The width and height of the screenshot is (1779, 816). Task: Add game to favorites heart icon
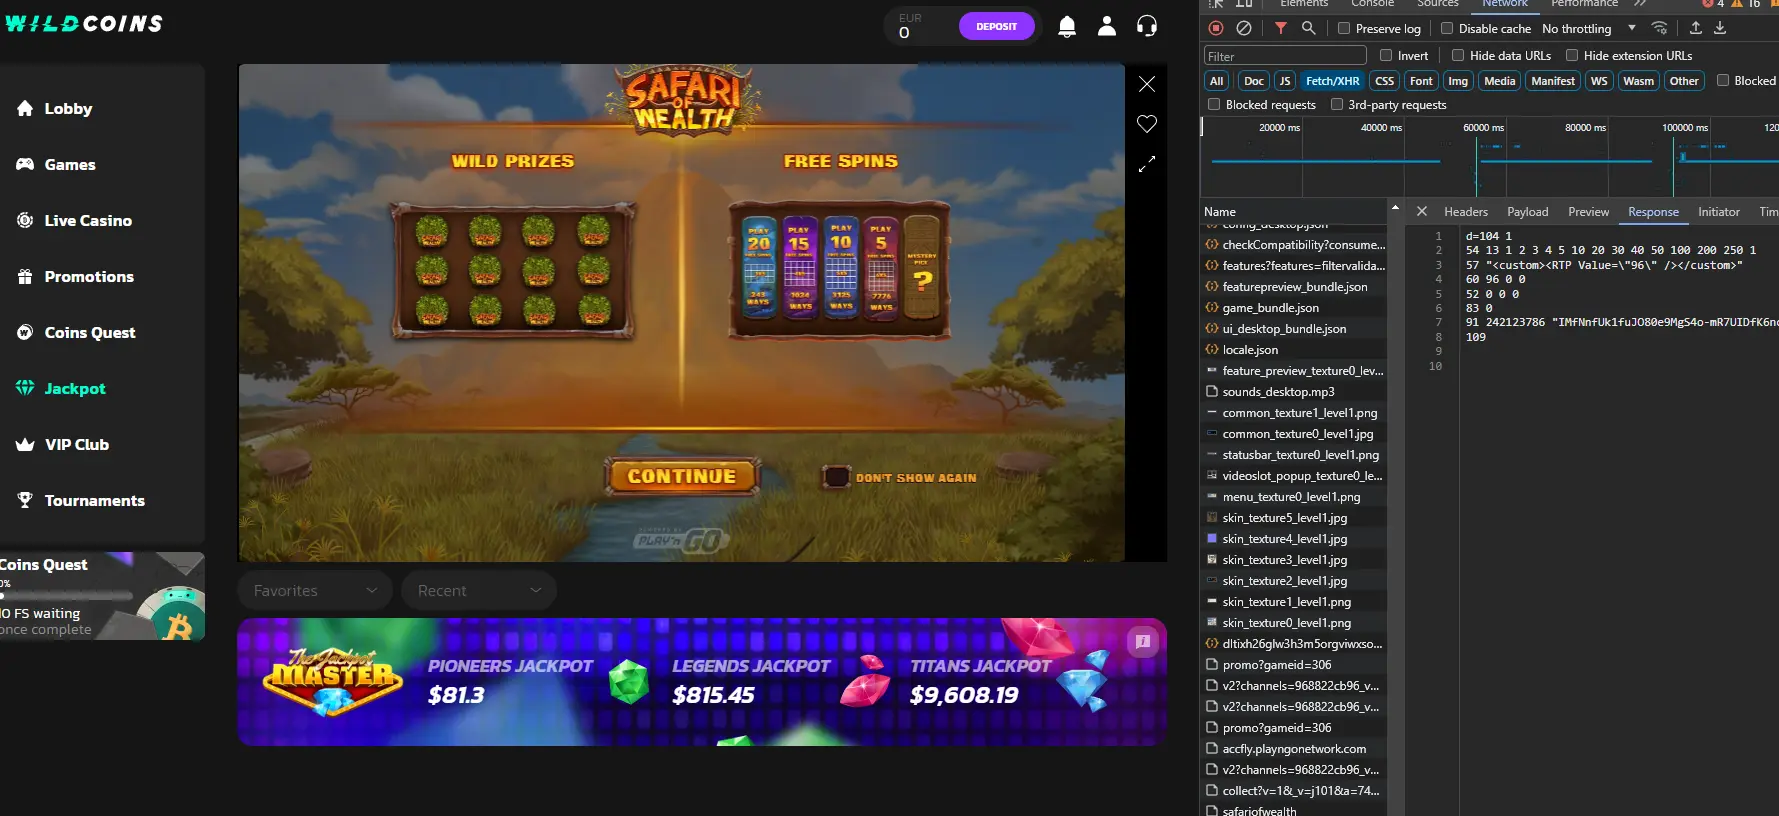click(1147, 124)
